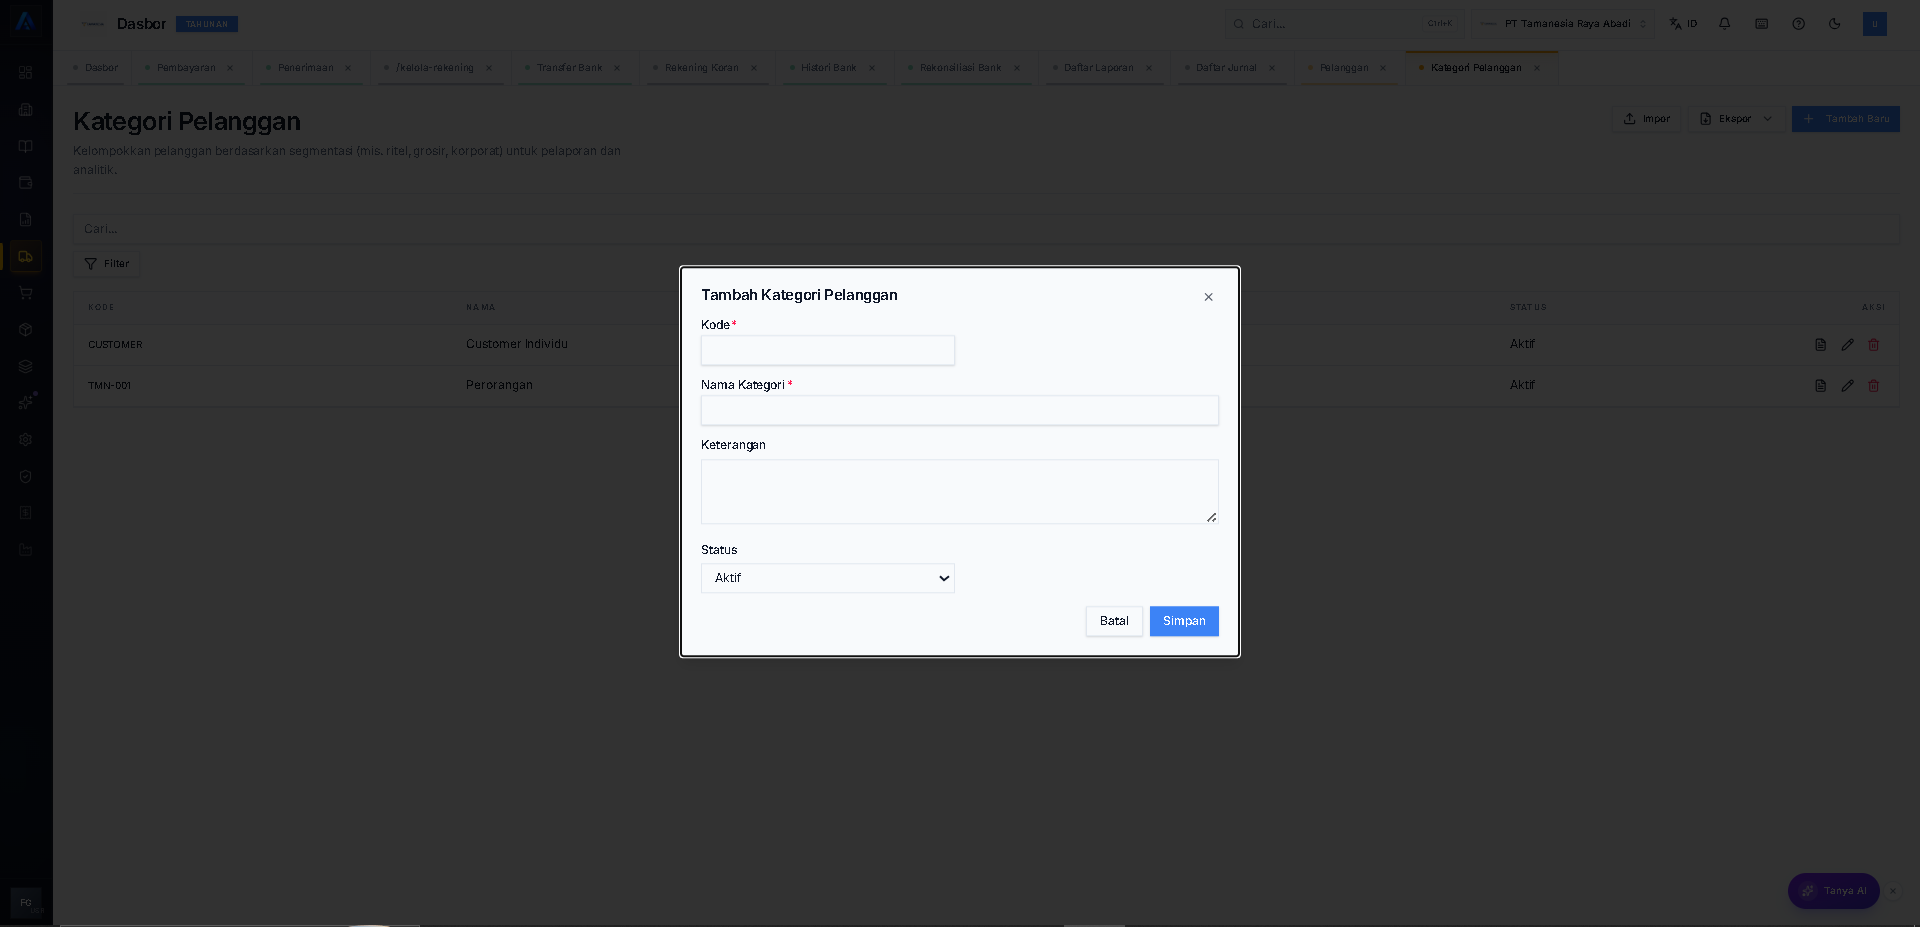Click the edit pencil icon for CUSTOMER row
Screen dimensions: 1920x927
point(1847,344)
